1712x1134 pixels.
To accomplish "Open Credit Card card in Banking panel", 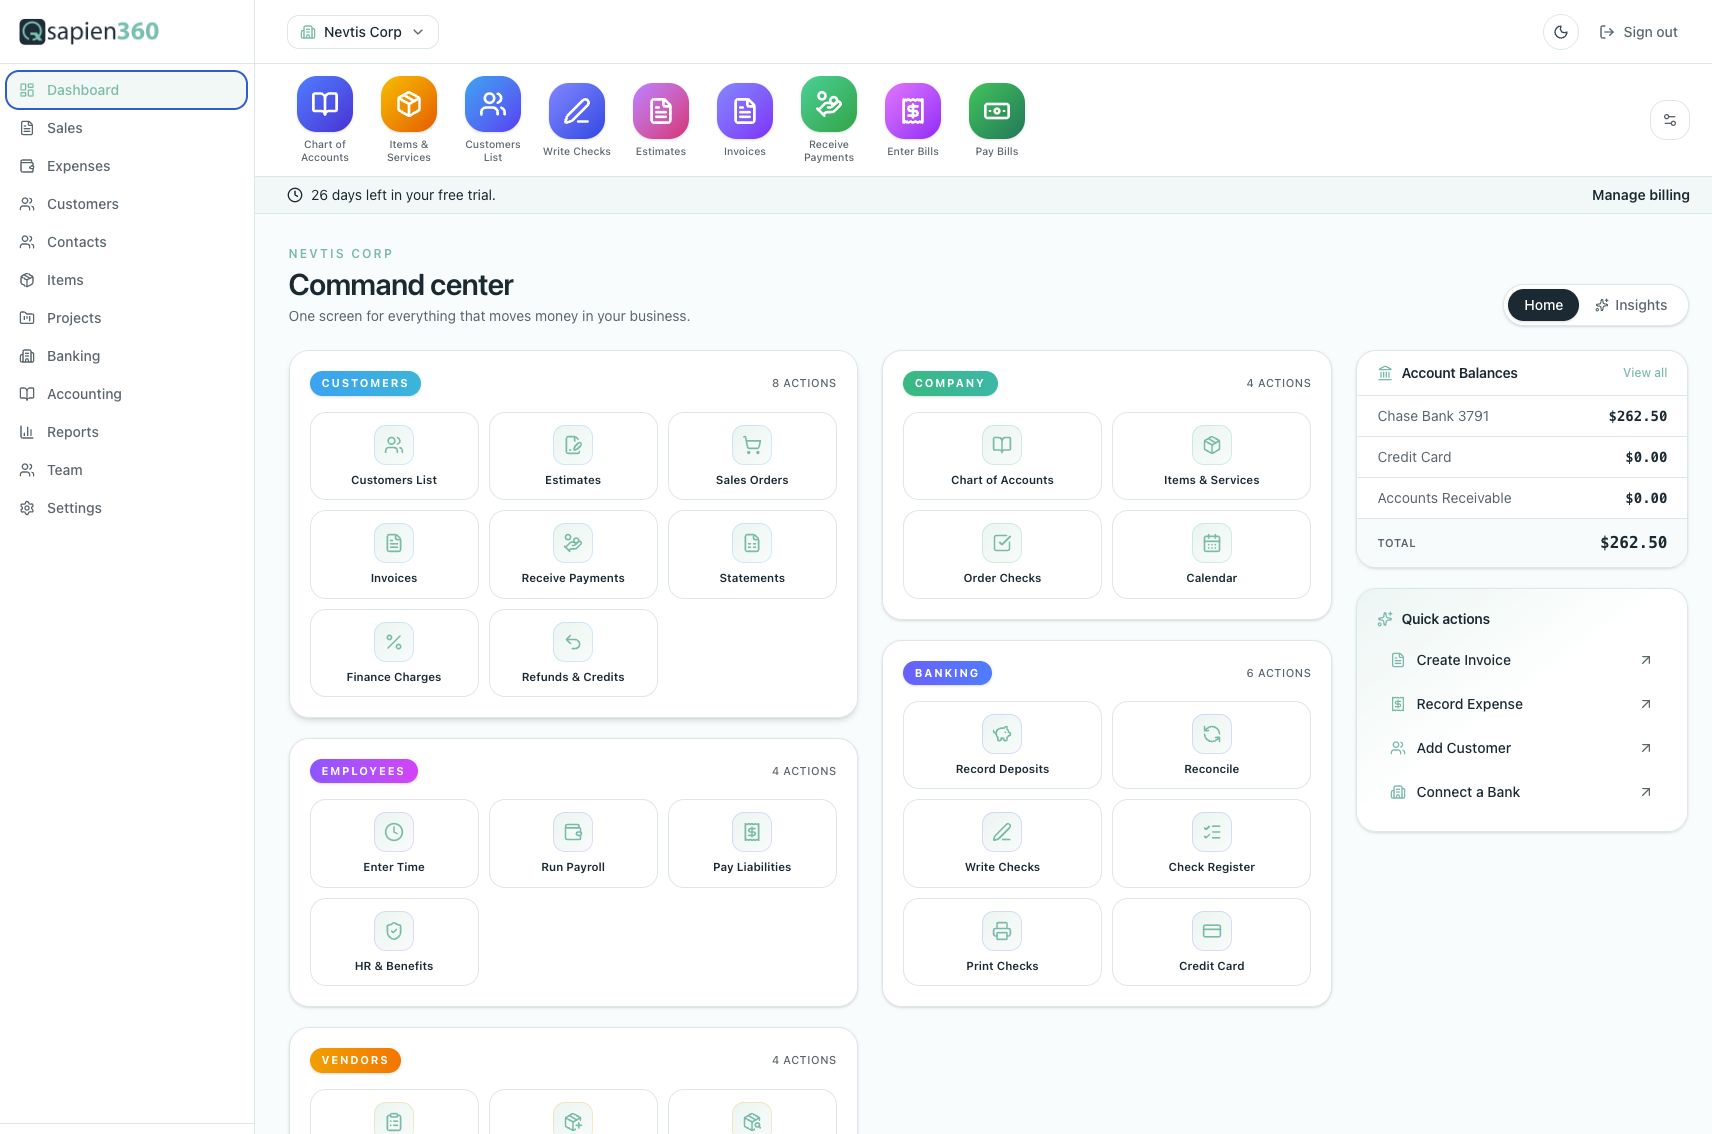I will coord(1211,942).
